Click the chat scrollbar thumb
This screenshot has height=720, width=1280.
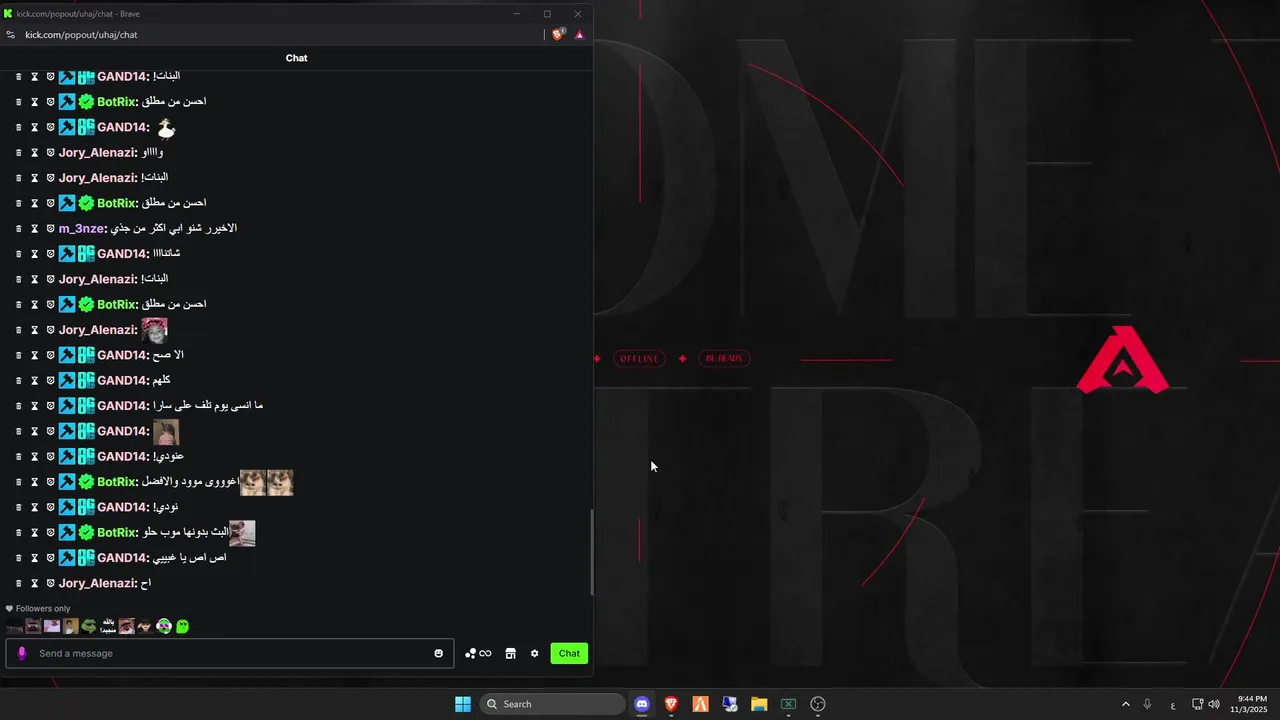click(591, 552)
